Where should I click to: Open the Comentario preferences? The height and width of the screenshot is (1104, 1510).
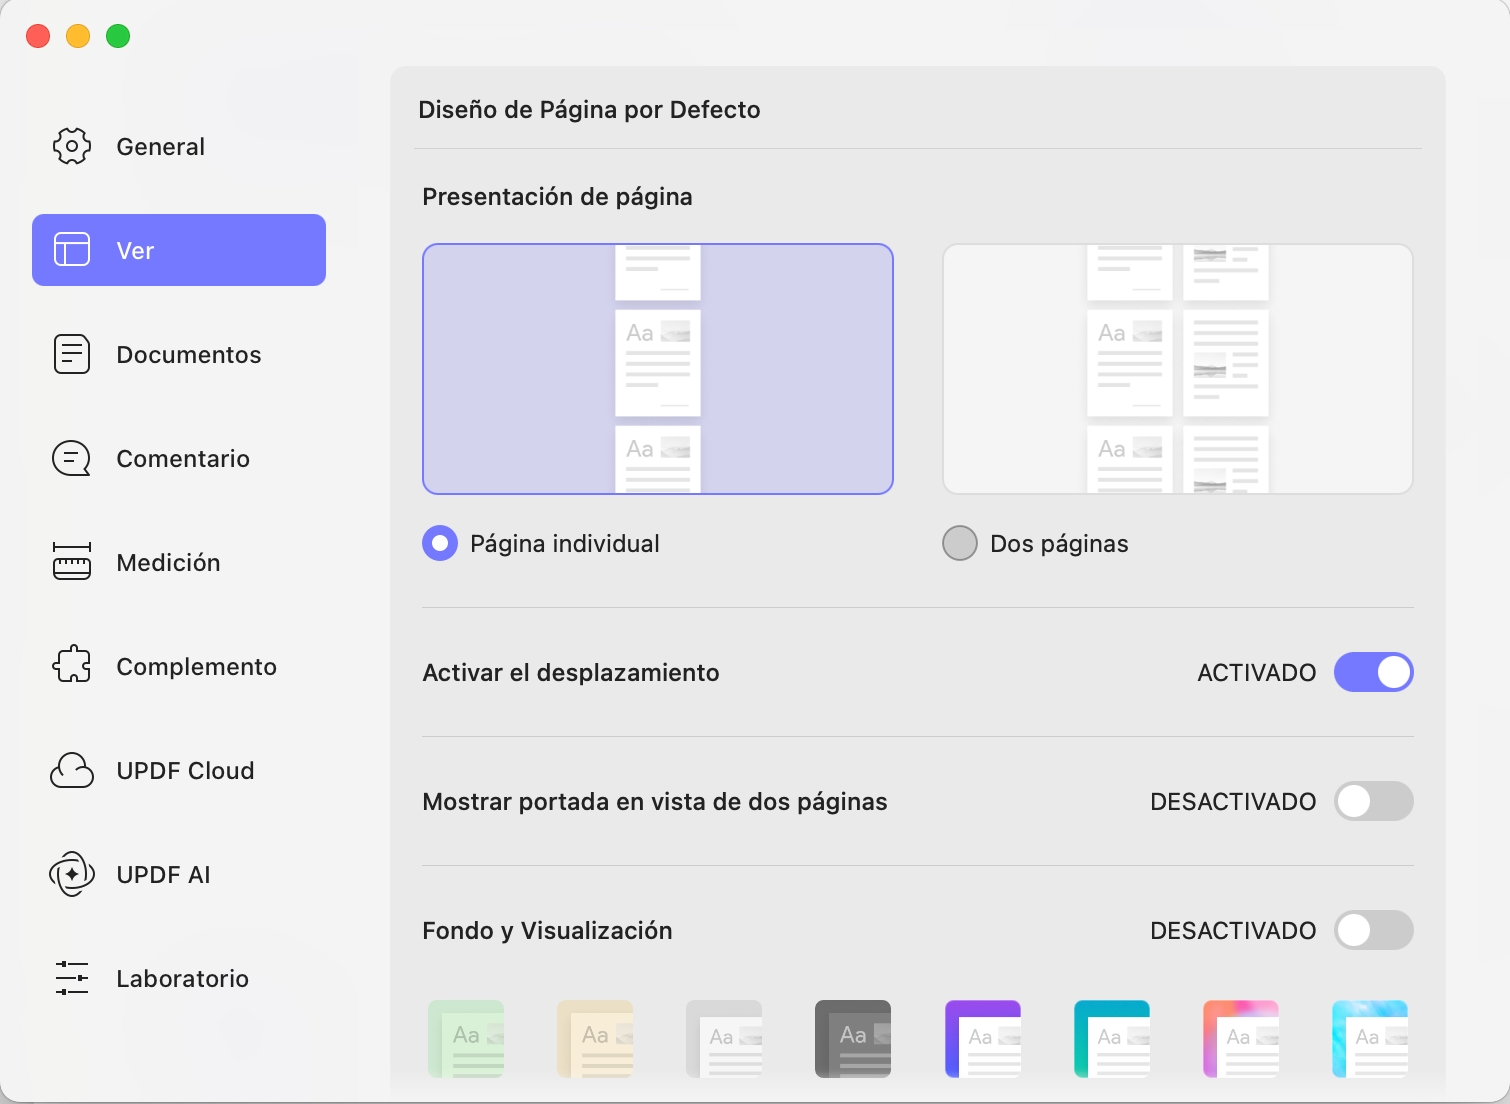pos(179,458)
